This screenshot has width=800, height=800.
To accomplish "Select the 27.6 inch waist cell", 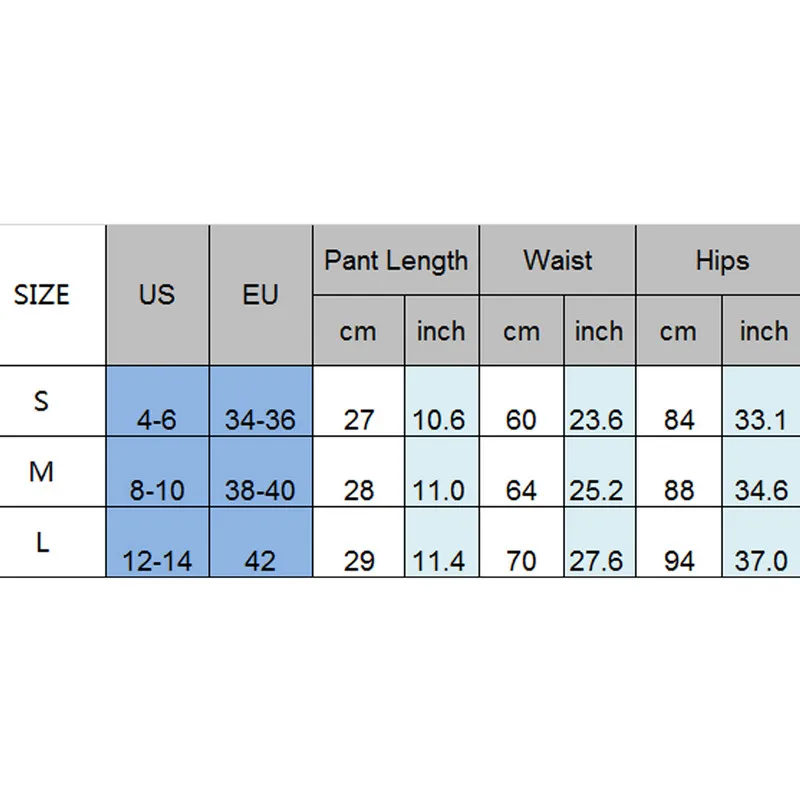I will (597, 561).
